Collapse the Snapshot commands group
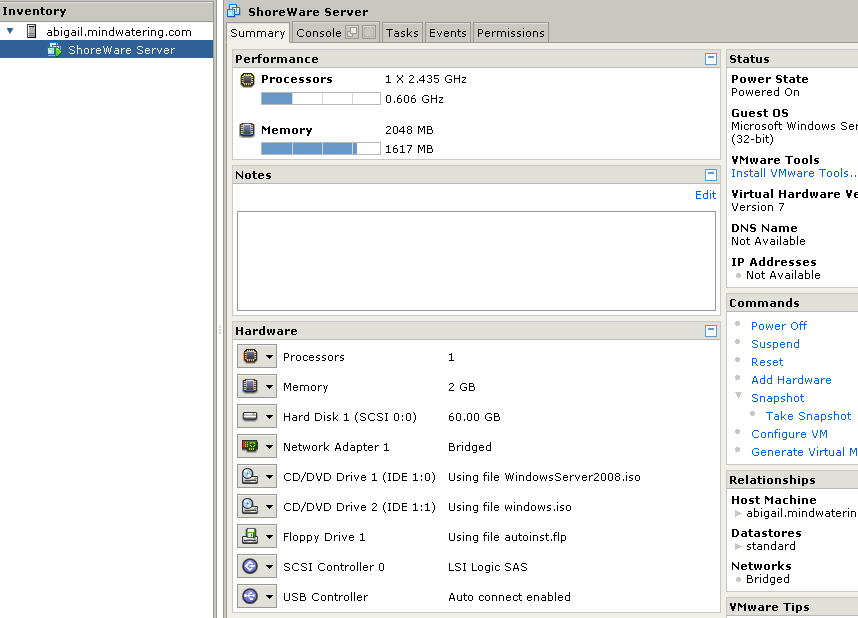Screen dimensions: 858x618 click(739, 397)
